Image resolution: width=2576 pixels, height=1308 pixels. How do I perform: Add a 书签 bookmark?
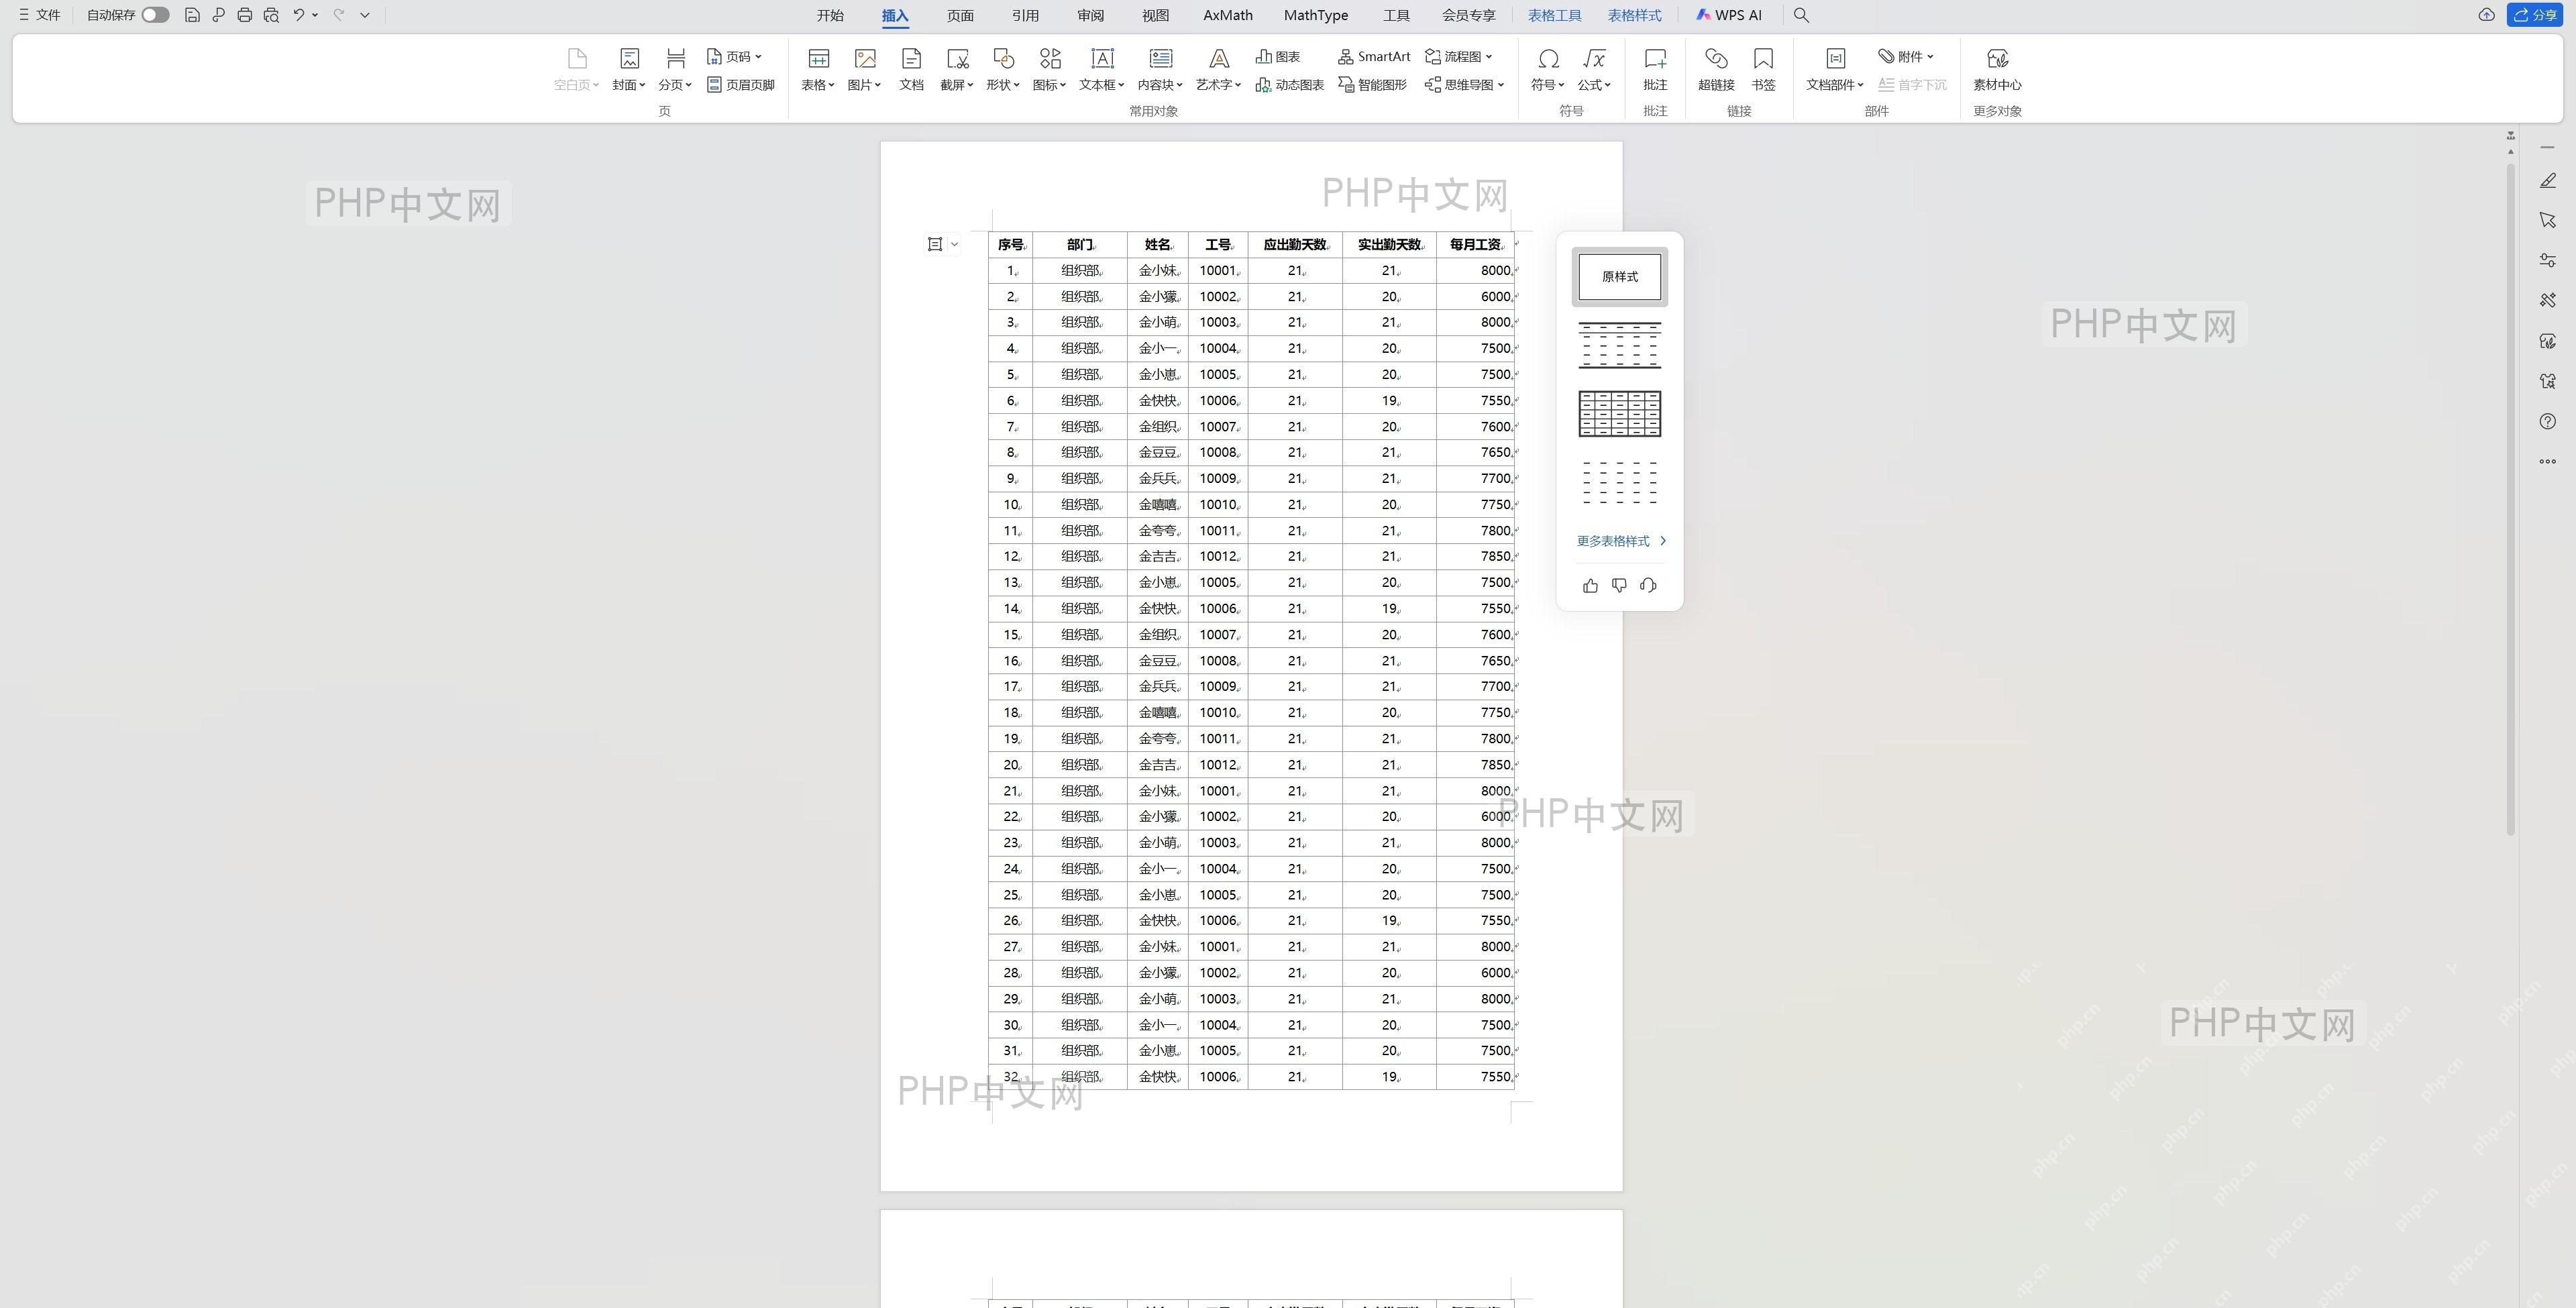1763,69
